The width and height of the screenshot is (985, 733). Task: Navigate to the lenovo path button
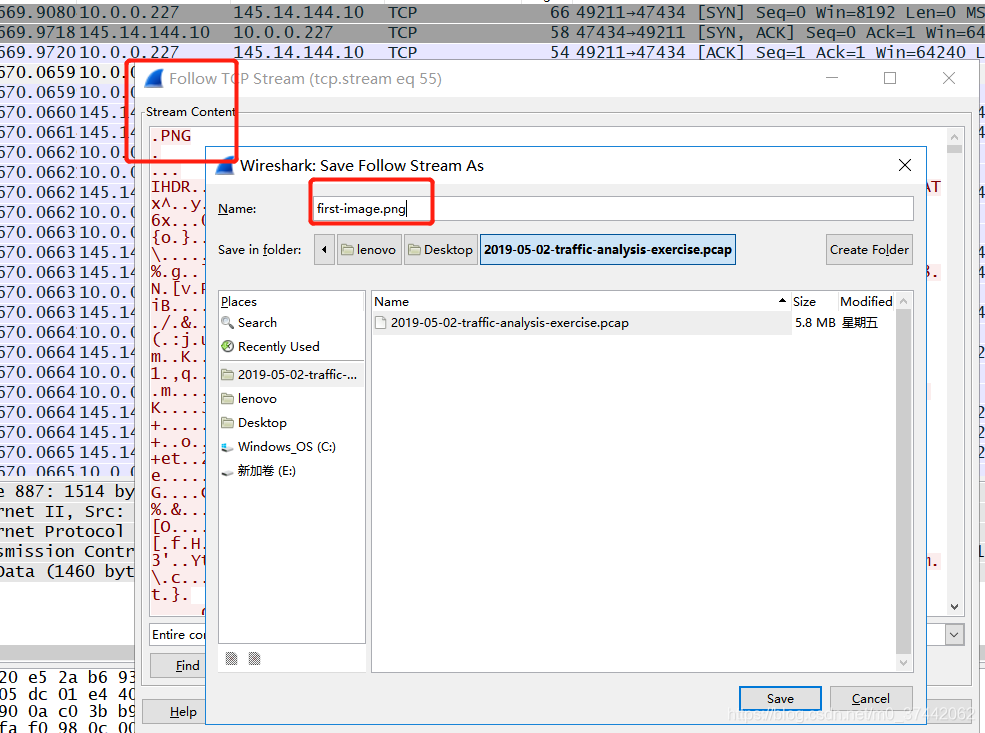pyautogui.click(x=369, y=249)
